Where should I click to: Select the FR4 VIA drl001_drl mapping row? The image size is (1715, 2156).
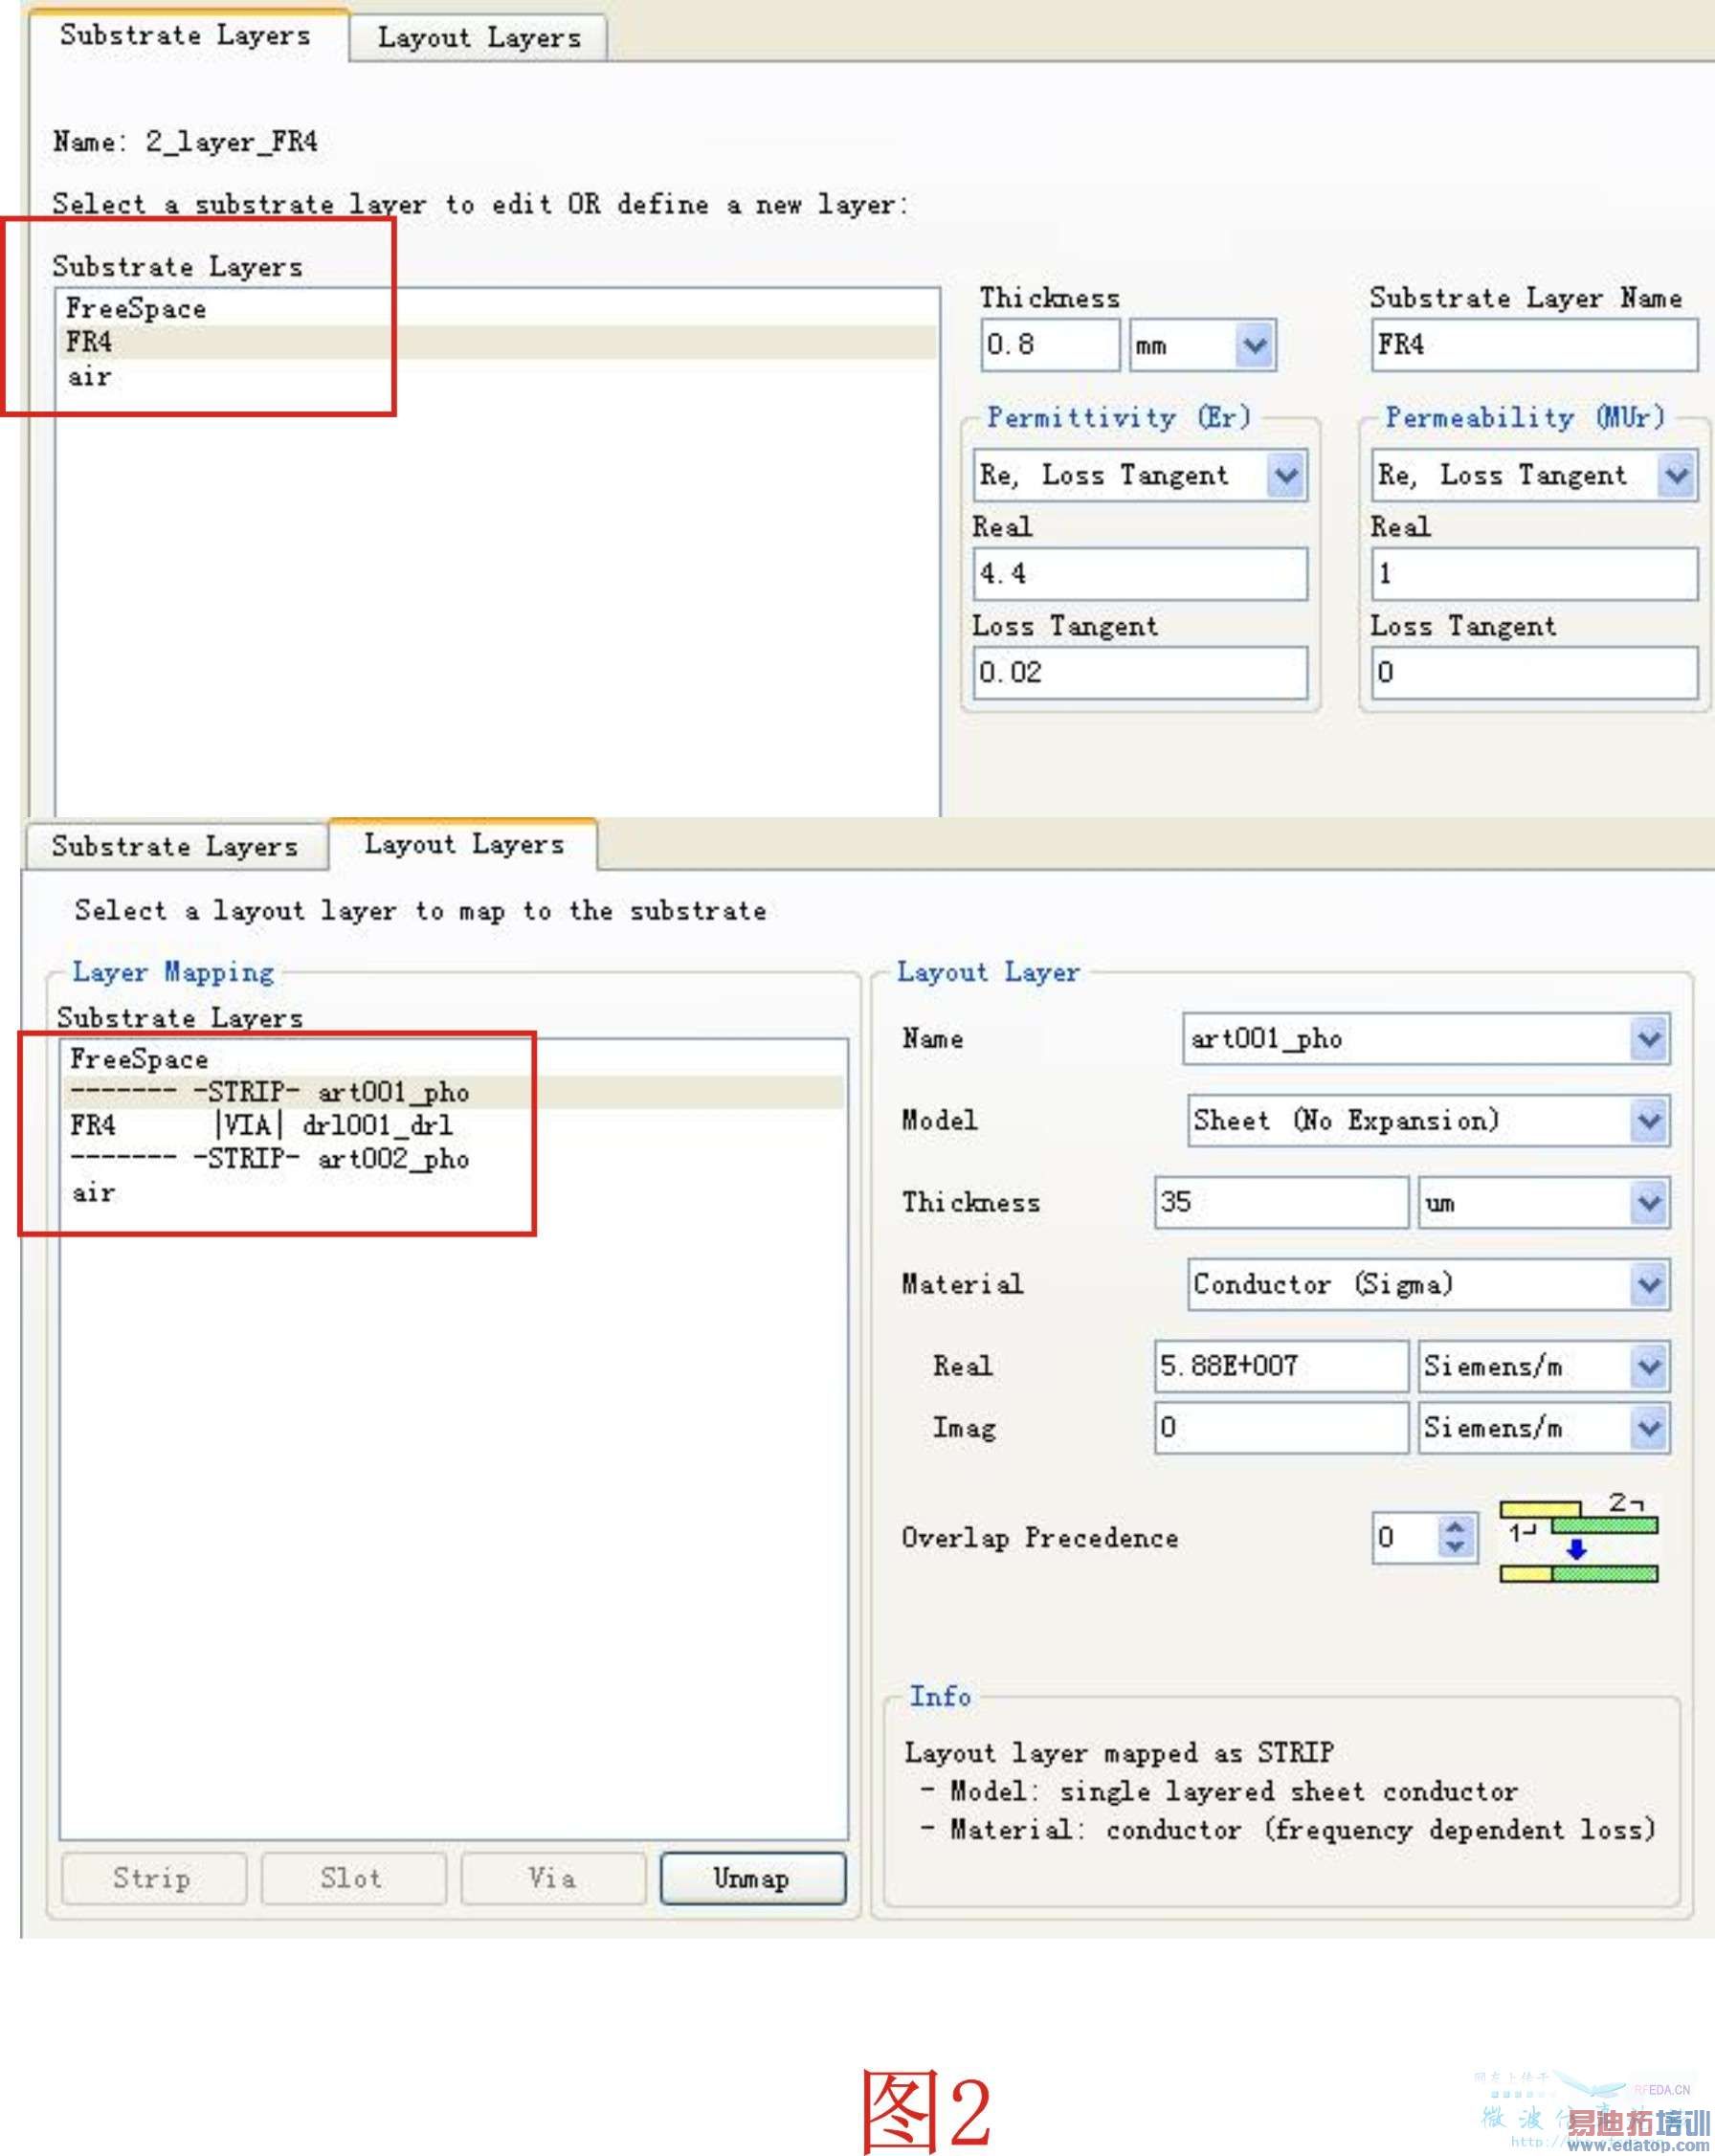pos(454,1126)
